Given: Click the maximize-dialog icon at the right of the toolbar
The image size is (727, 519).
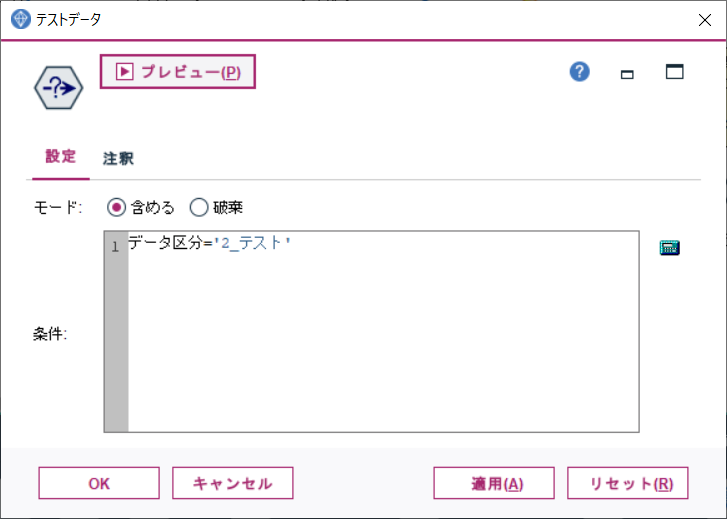Looking at the screenshot, I should (x=674, y=72).
